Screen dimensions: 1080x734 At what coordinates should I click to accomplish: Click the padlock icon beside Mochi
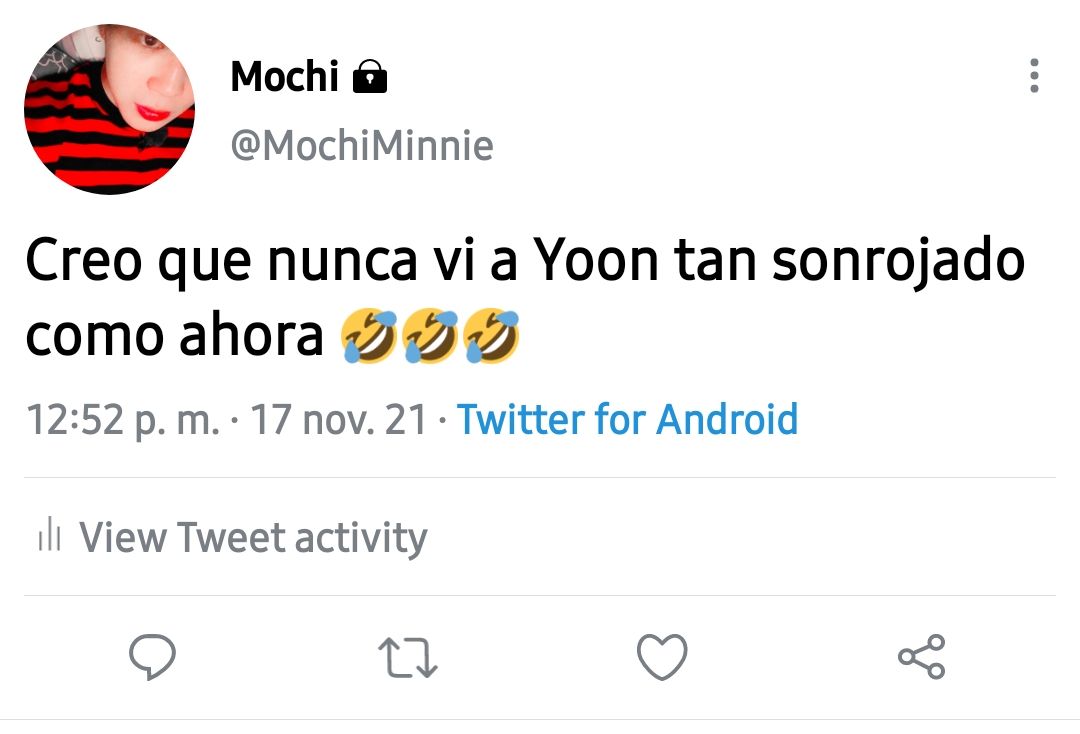coord(370,76)
